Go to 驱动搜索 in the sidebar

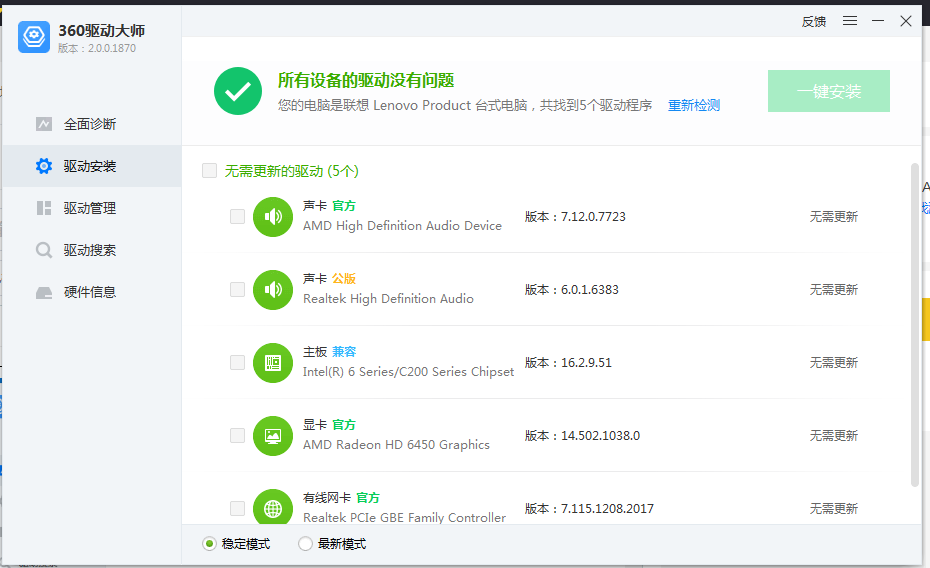[90, 250]
